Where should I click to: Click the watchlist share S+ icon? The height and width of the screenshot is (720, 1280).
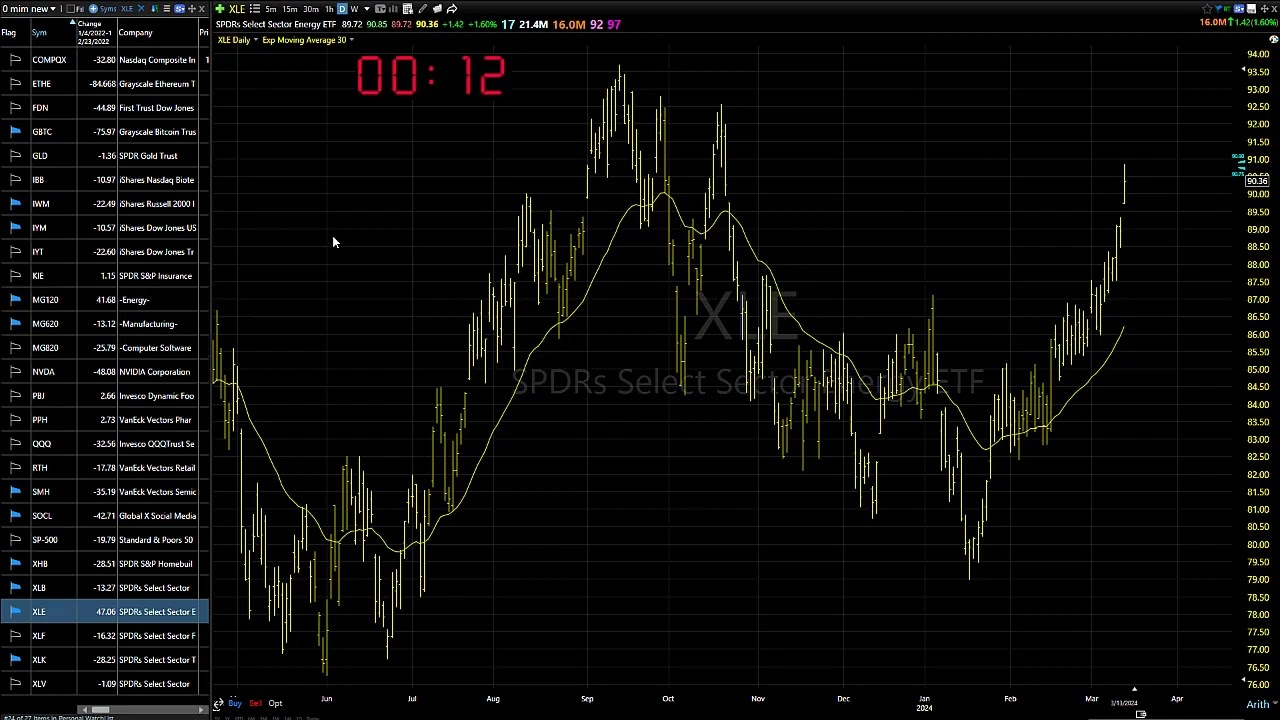180,9
